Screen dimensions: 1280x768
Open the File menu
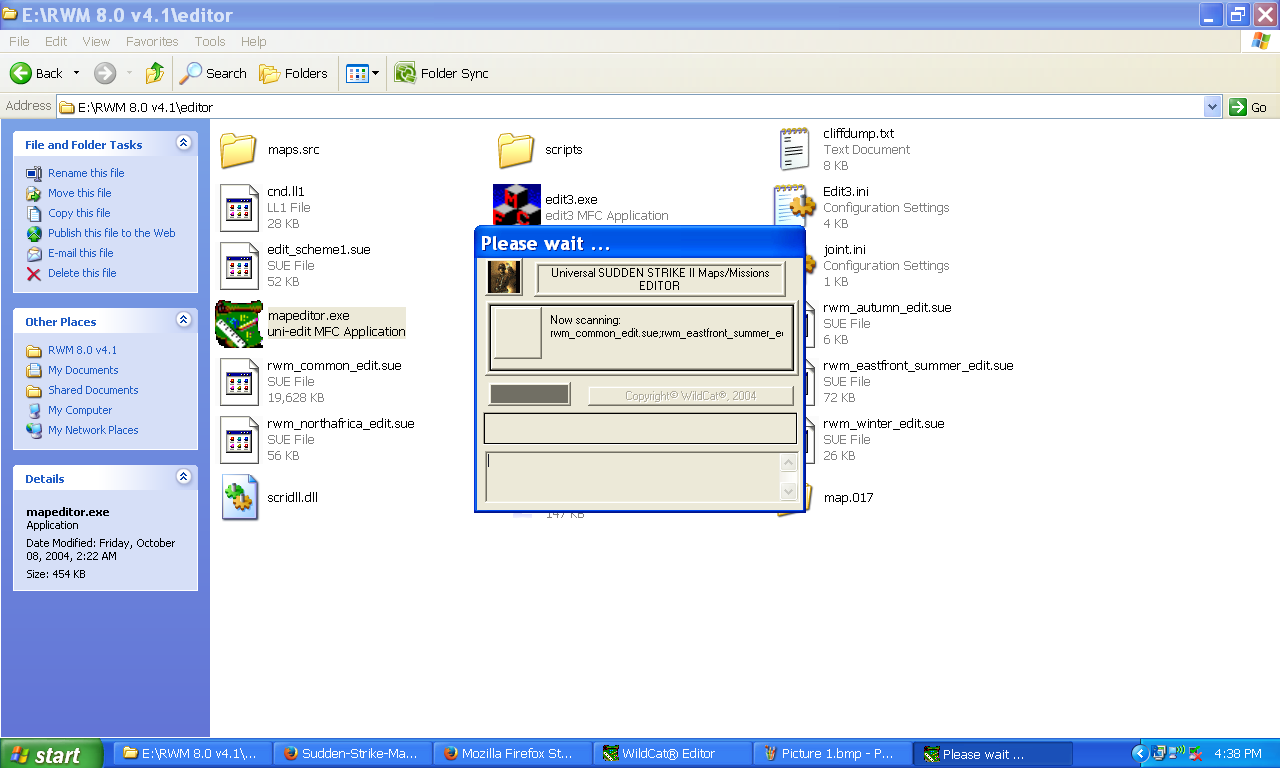(x=19, y=41)
